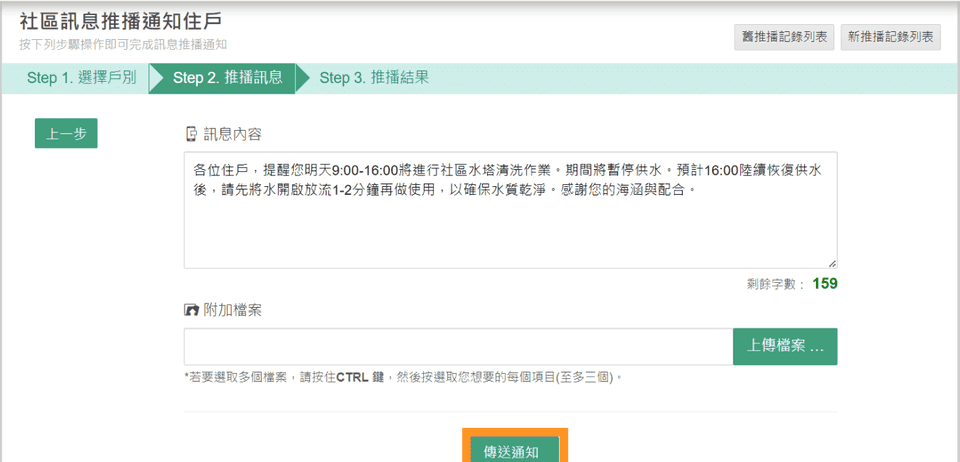Open the 新推播記錄列表 list
960x462 pixels.
(891, 37)
